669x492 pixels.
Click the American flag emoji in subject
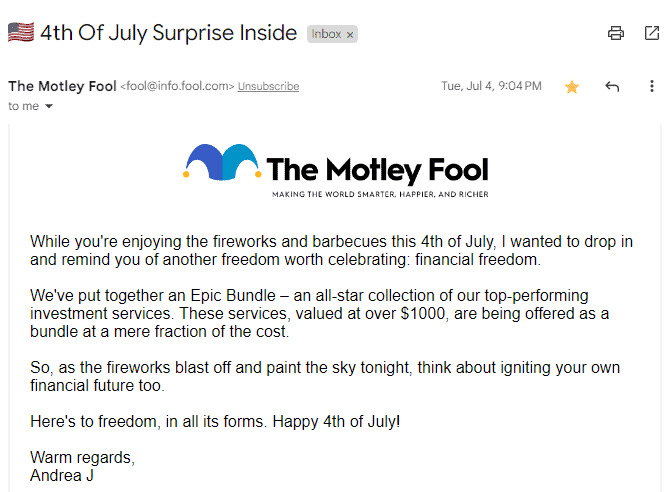[x=21, y=32]
